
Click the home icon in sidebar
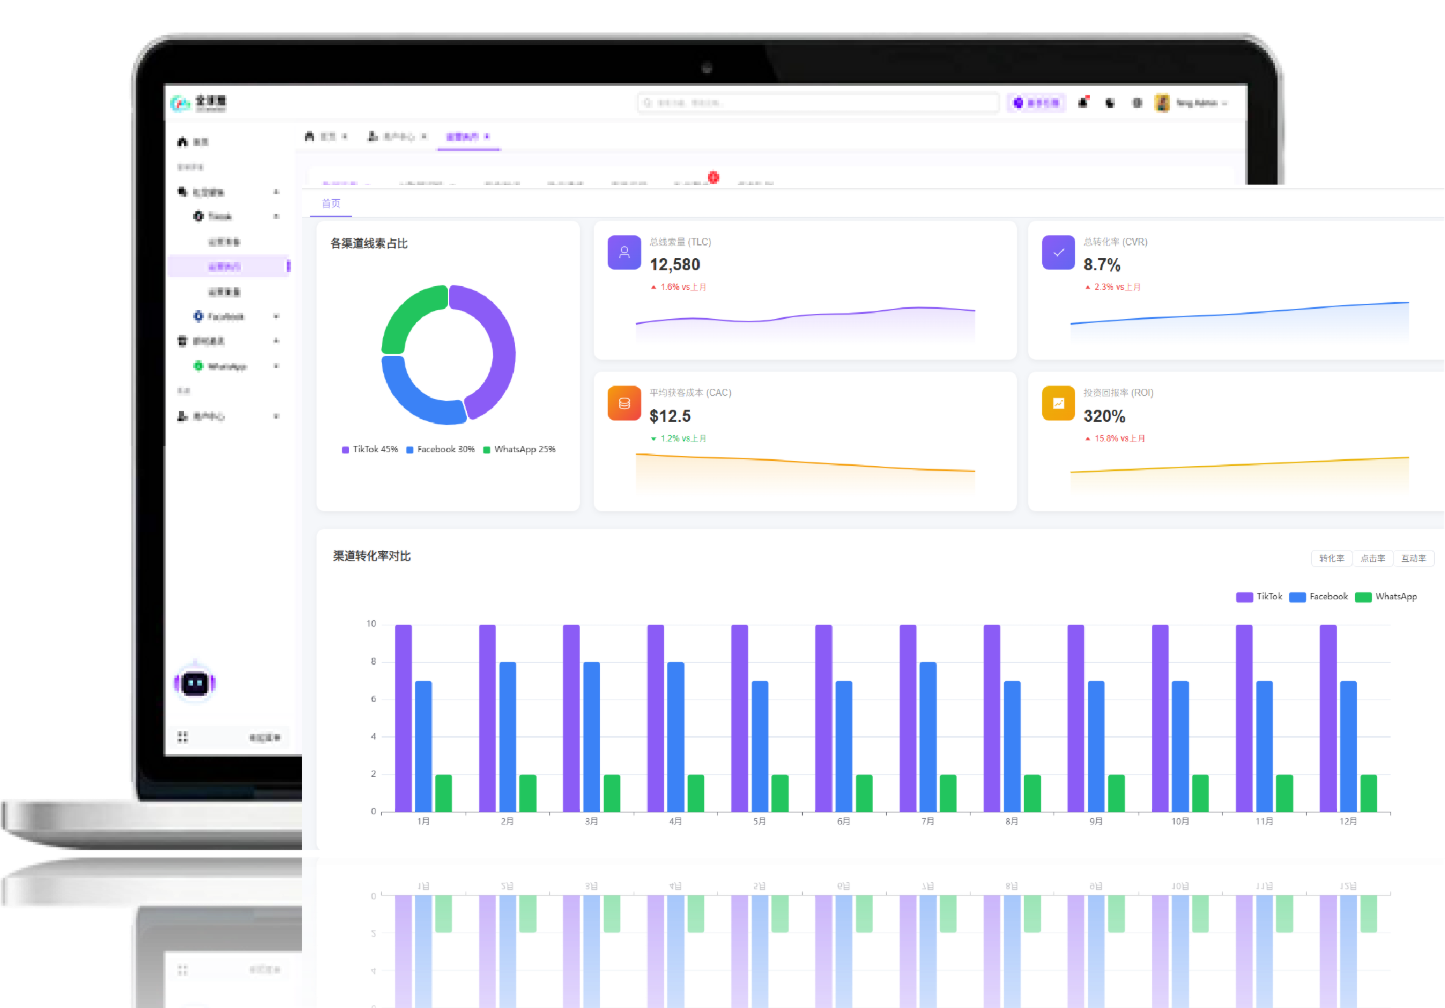[x=183, y=142]
